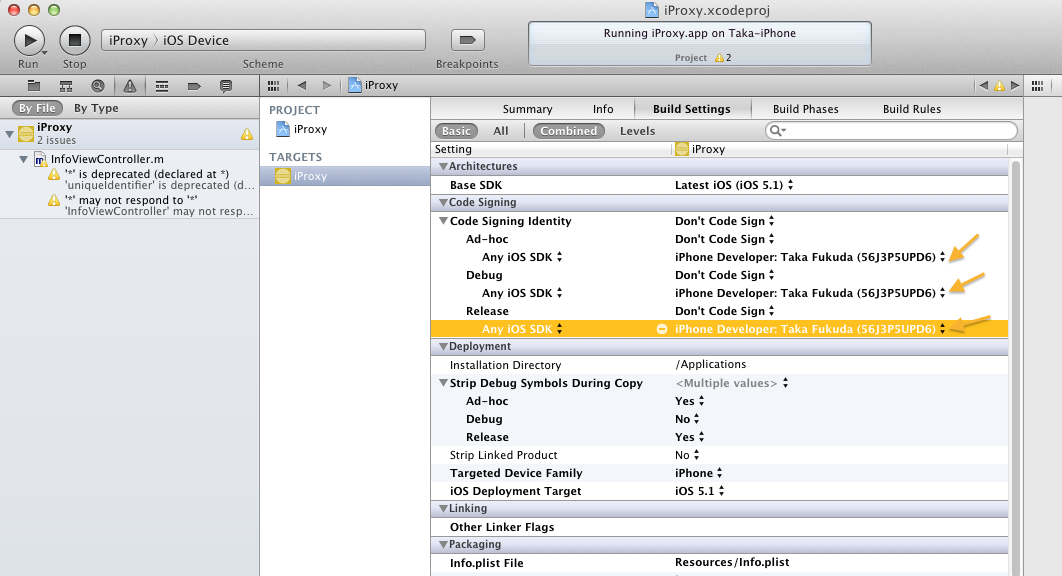This screenshot has width=1062, height=576.
Task: Collapse the iProxy issues group
Action: 9,134
